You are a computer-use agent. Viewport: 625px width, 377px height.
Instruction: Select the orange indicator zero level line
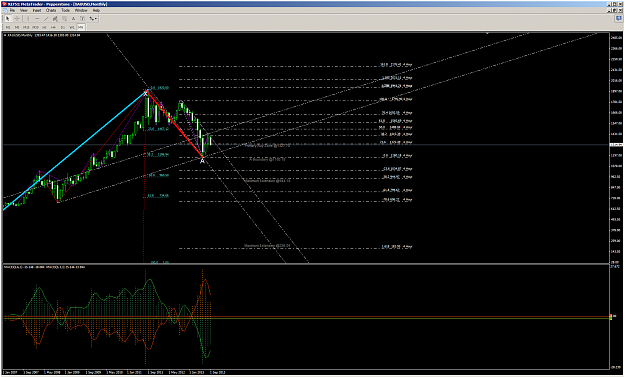click(307, 317)
